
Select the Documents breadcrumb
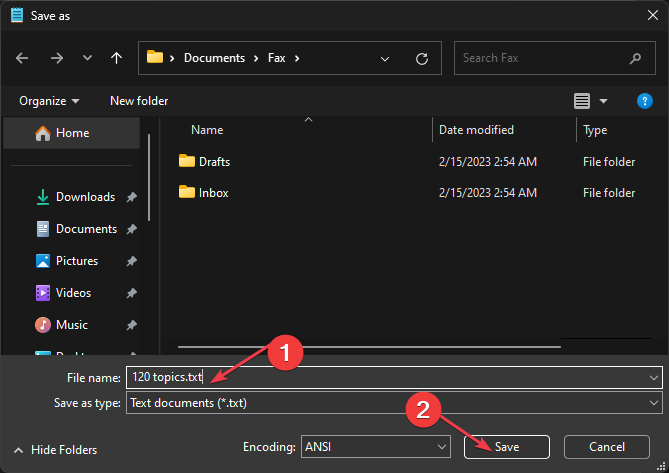coord(214,58)
